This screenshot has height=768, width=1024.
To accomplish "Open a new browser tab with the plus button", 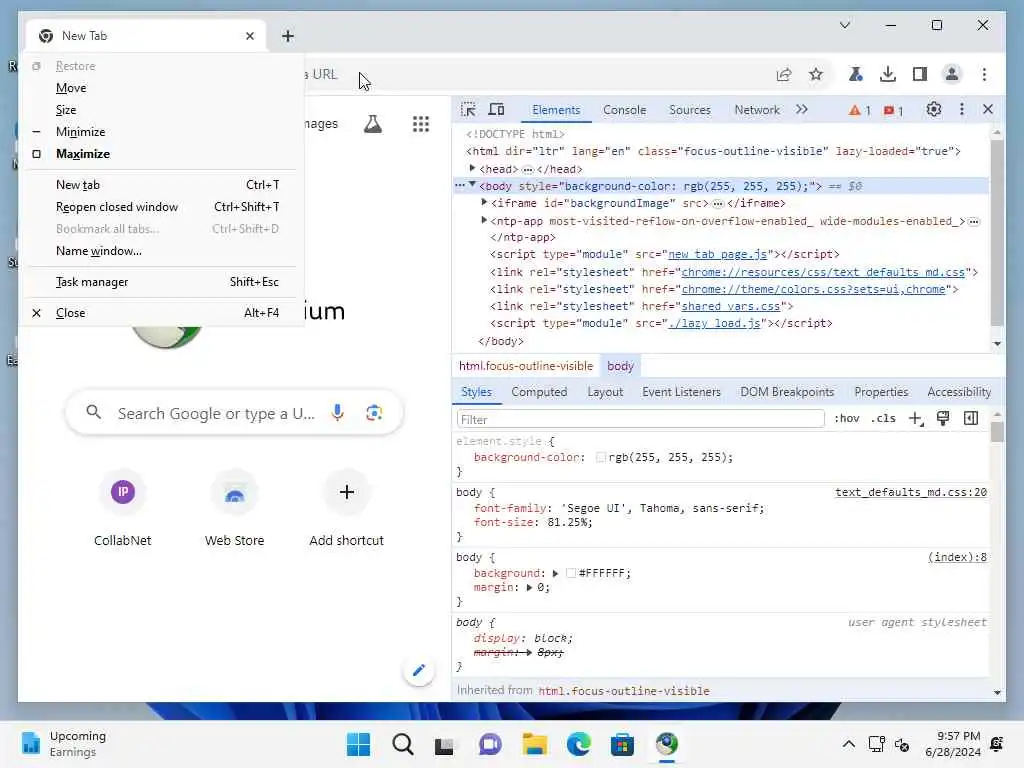I will [x=288, y=36].
